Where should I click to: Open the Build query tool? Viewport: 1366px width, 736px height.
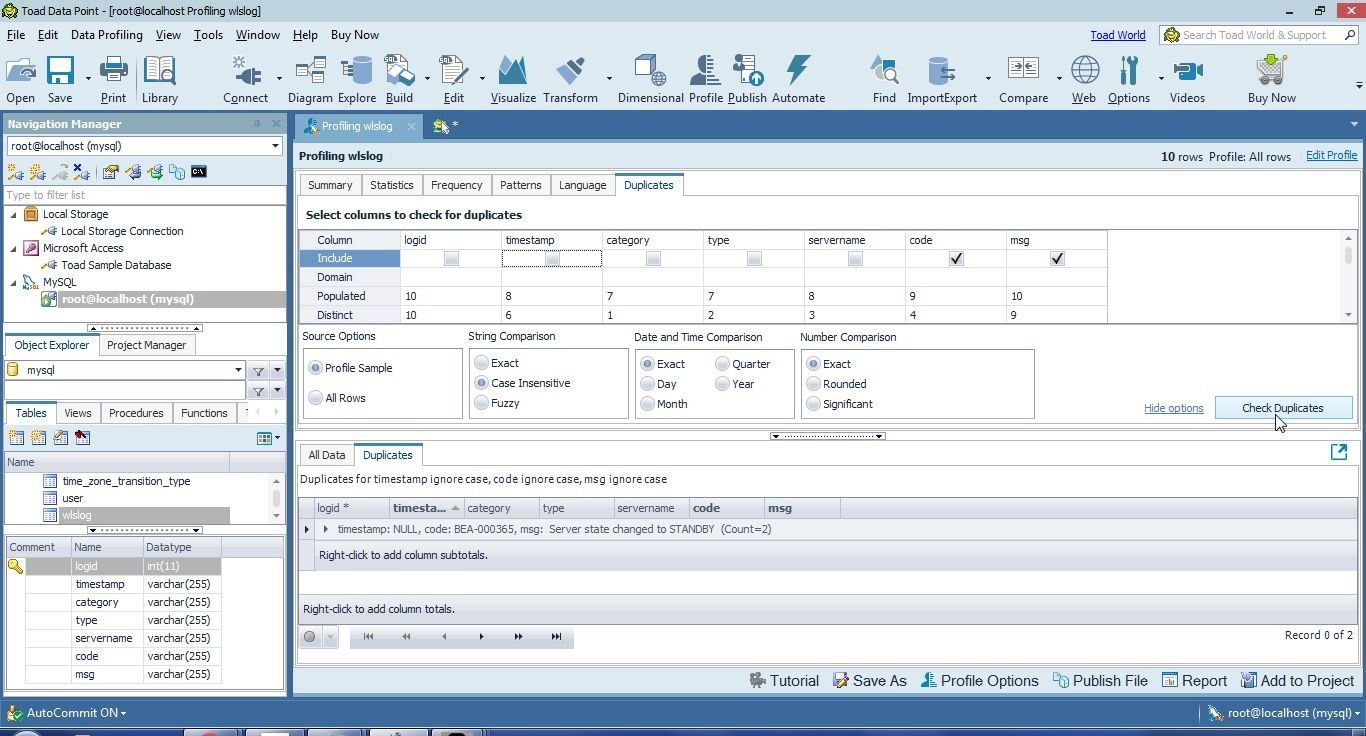click(399, 79)
